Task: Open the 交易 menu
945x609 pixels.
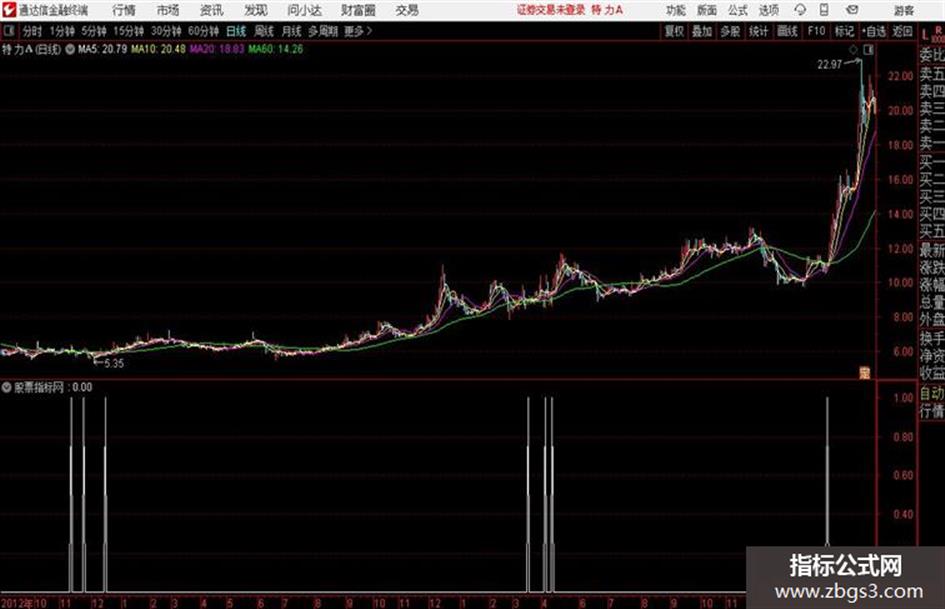Action: pyautogui.click(x=407, y=10)
